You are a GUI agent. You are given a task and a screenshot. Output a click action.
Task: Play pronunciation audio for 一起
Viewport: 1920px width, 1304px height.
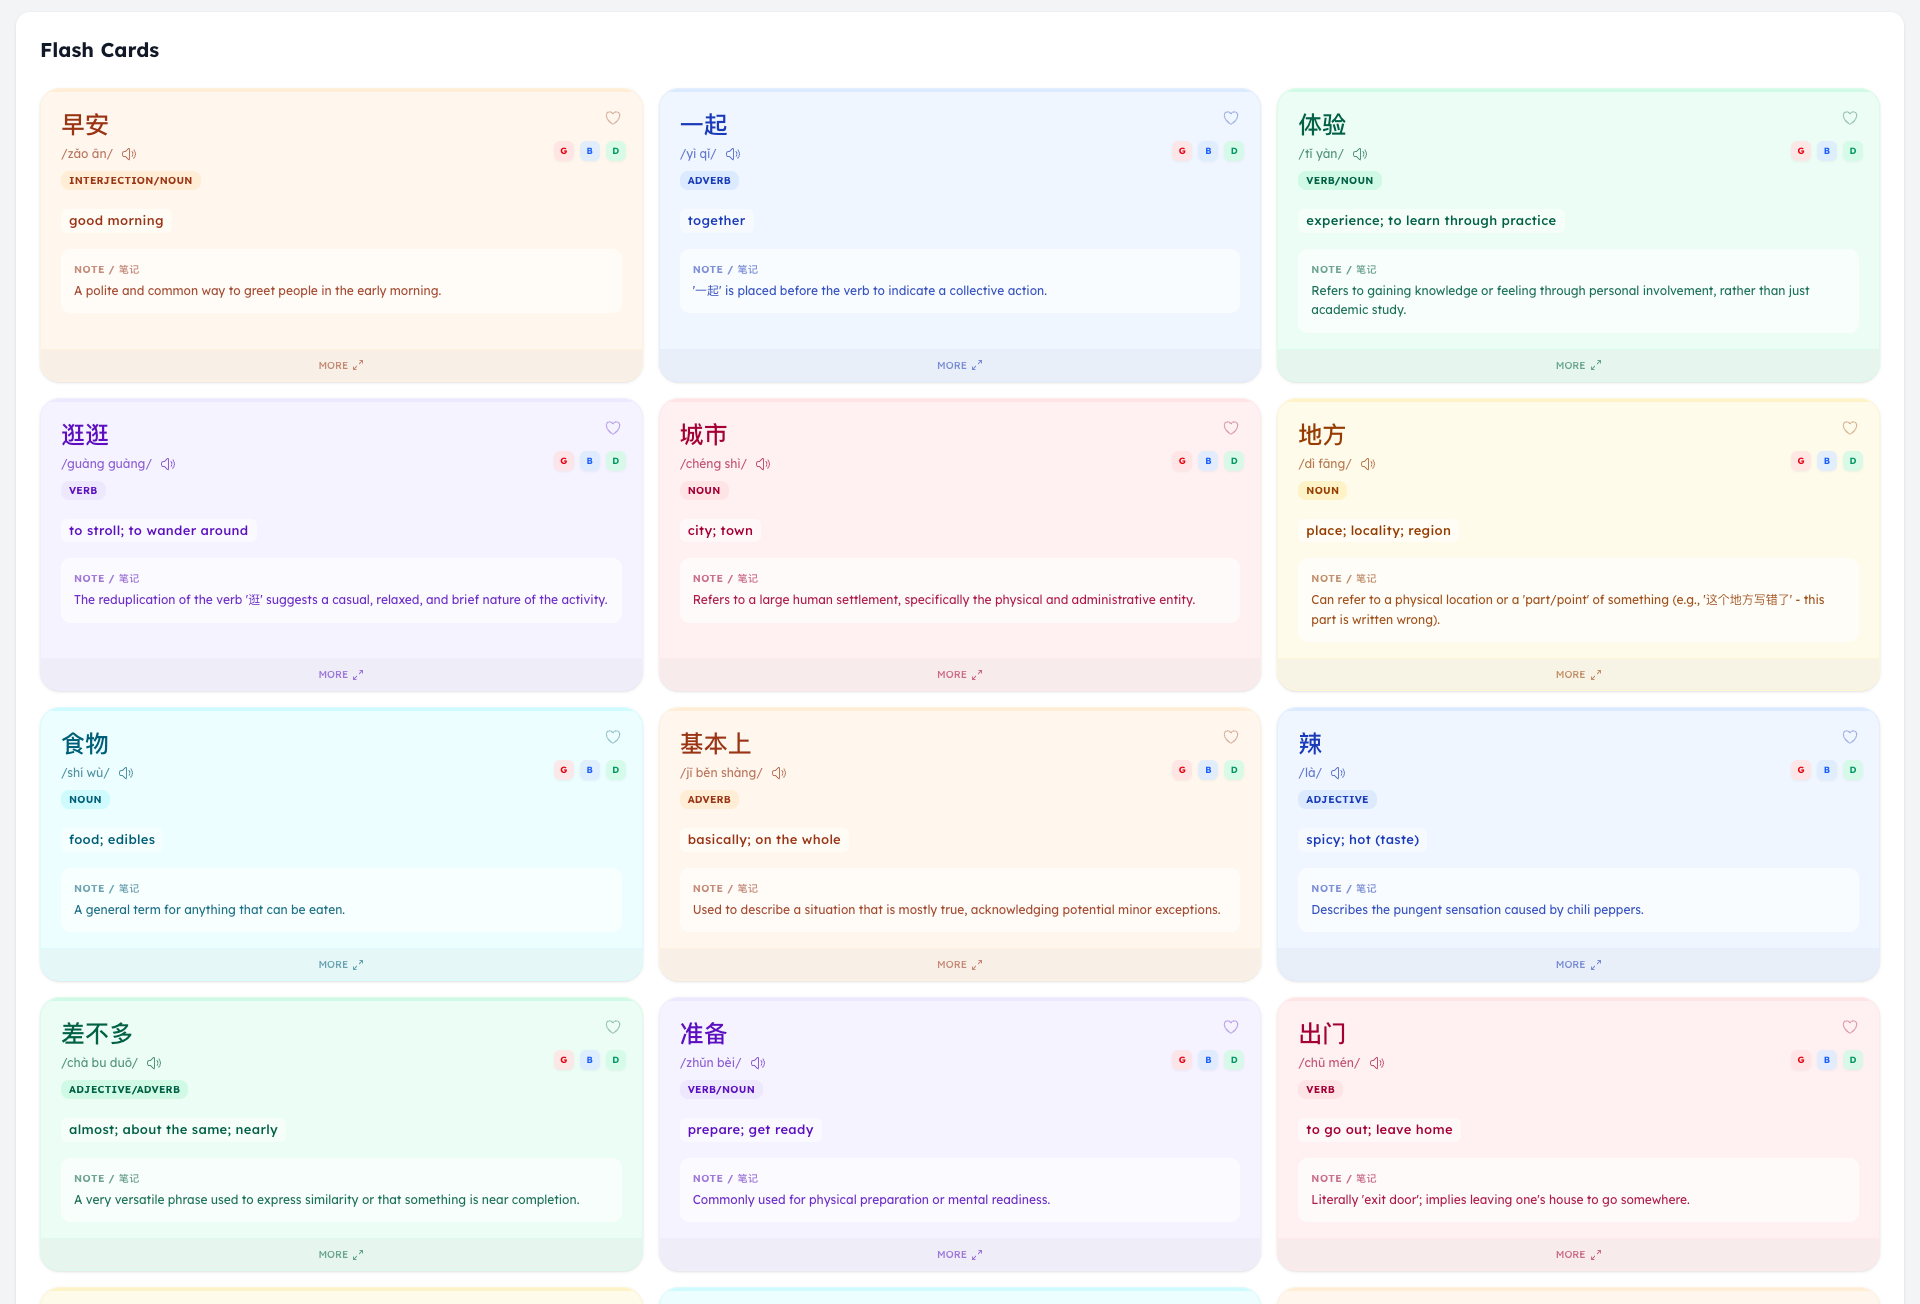pyautogui.click(x=733, y=154)
